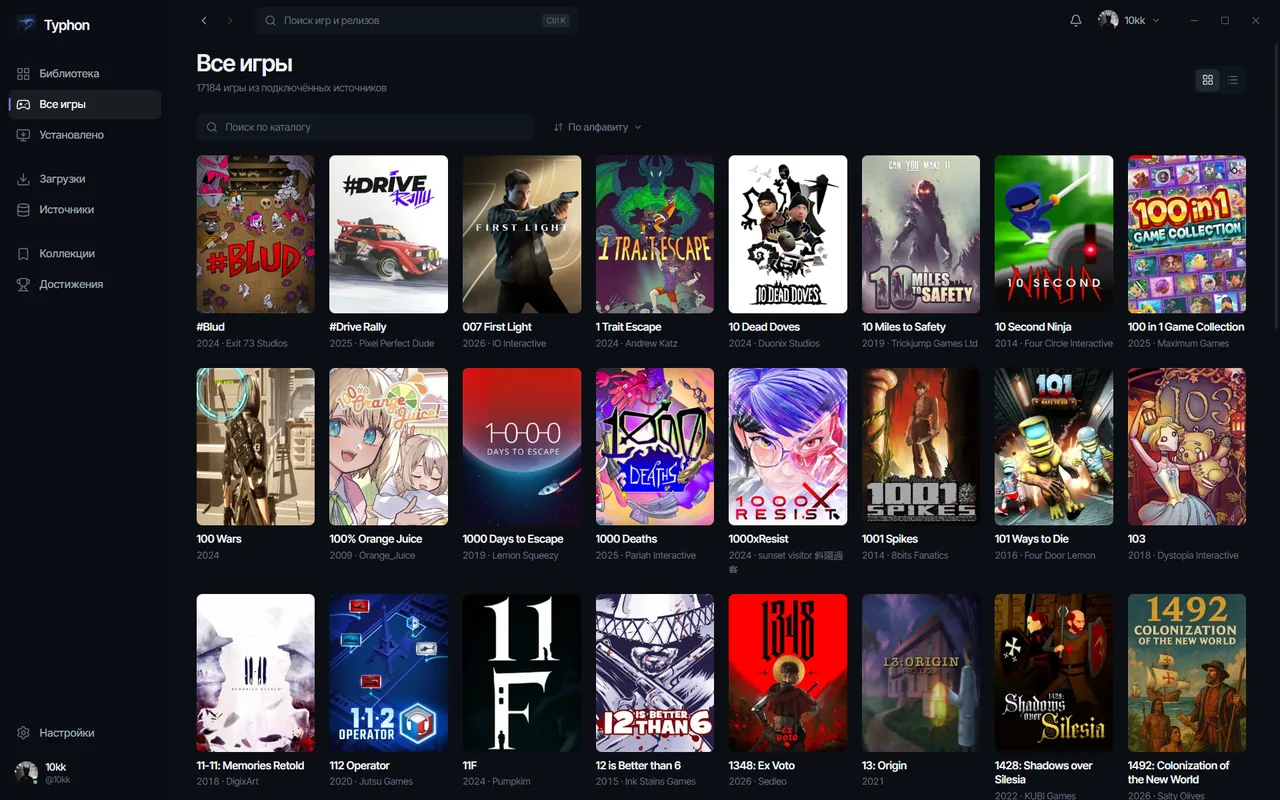Open the 100 in 1 Game Collection cover

pyautogui.click(x=1187, y=234)
